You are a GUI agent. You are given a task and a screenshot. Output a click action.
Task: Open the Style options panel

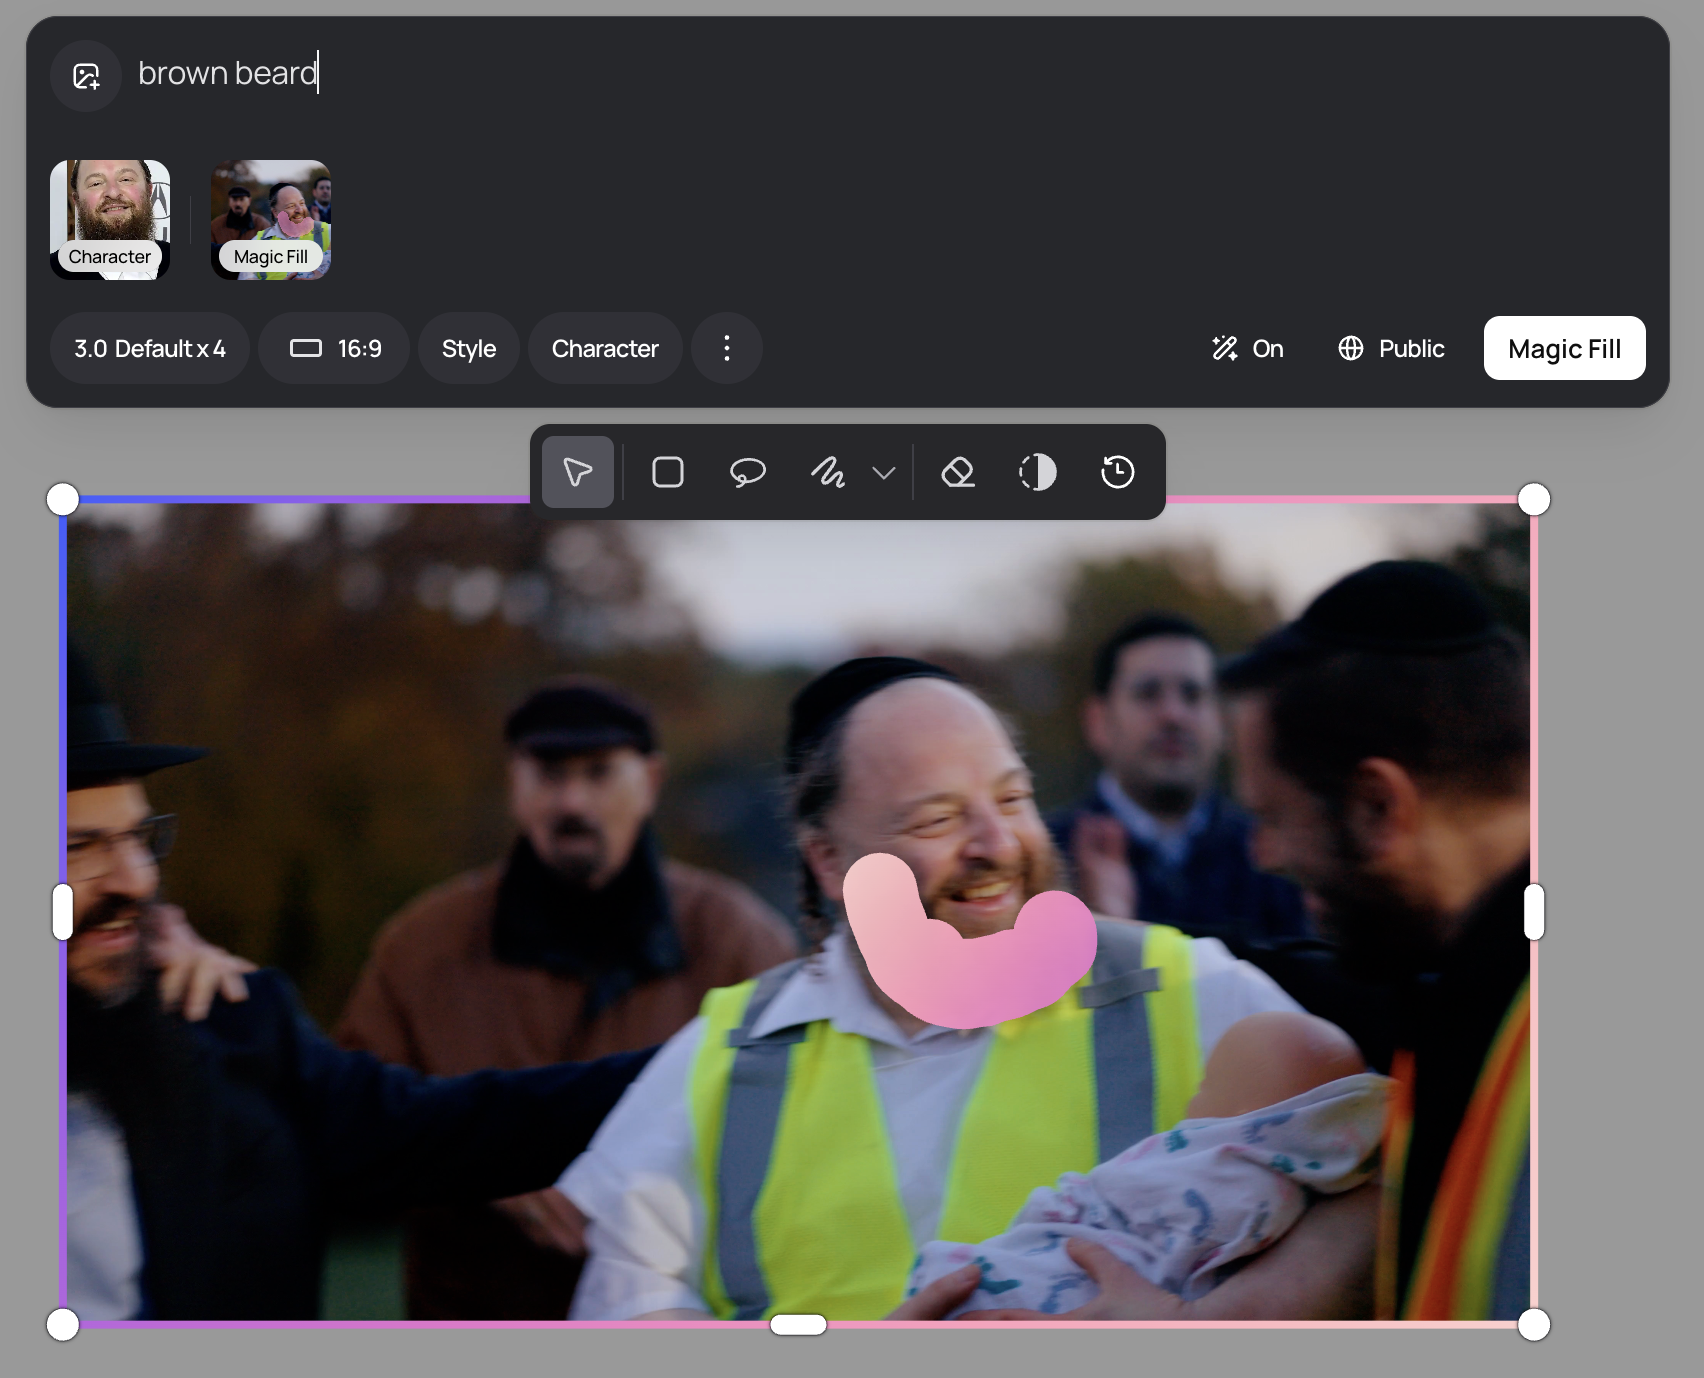click(x=468, y=348)
